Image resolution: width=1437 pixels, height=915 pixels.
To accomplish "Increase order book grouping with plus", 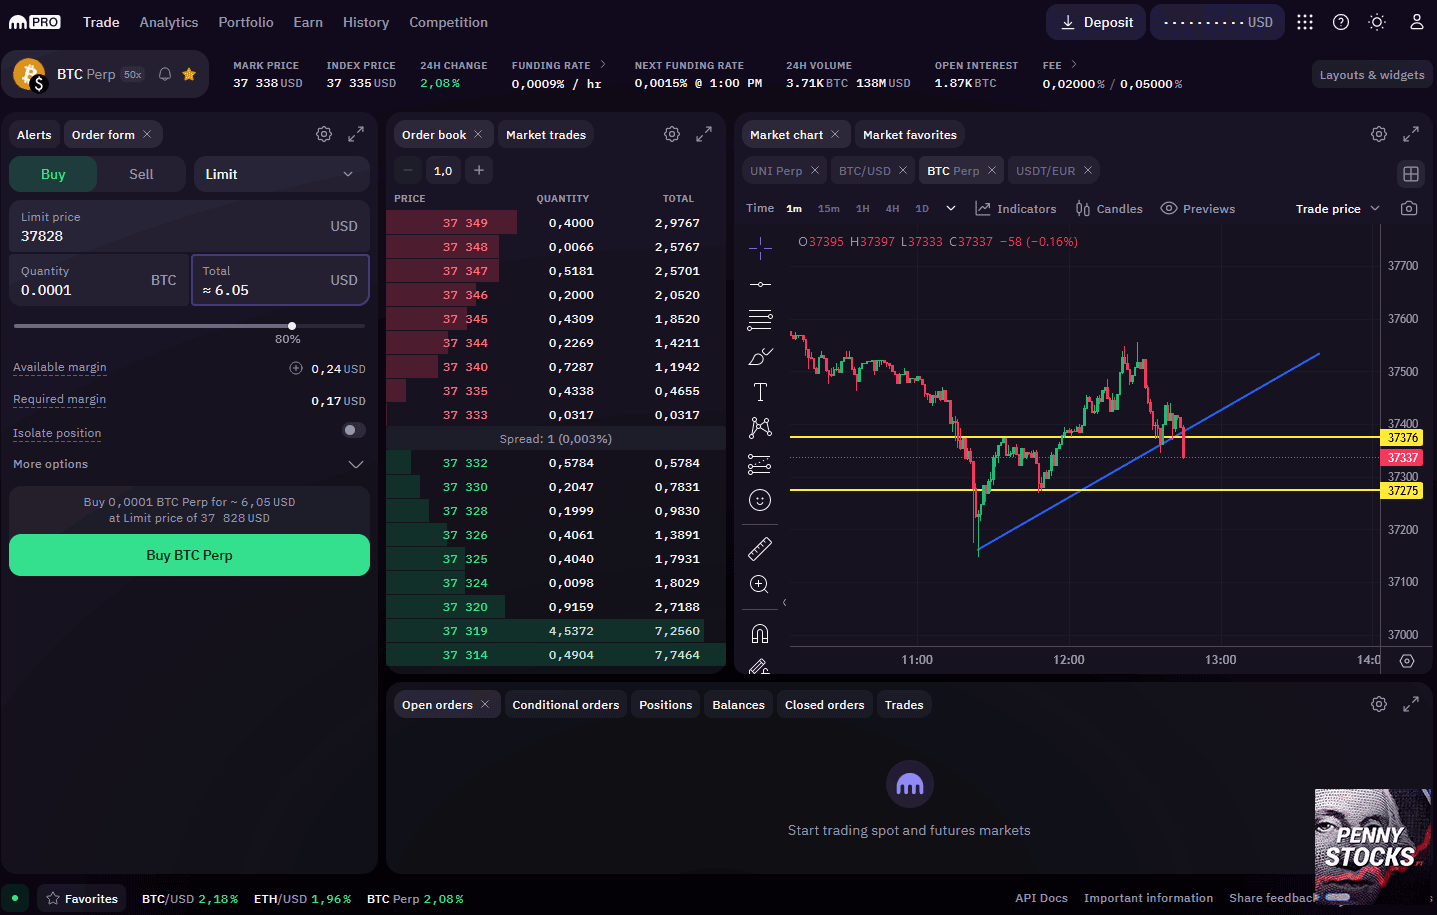I will (479, 170).
